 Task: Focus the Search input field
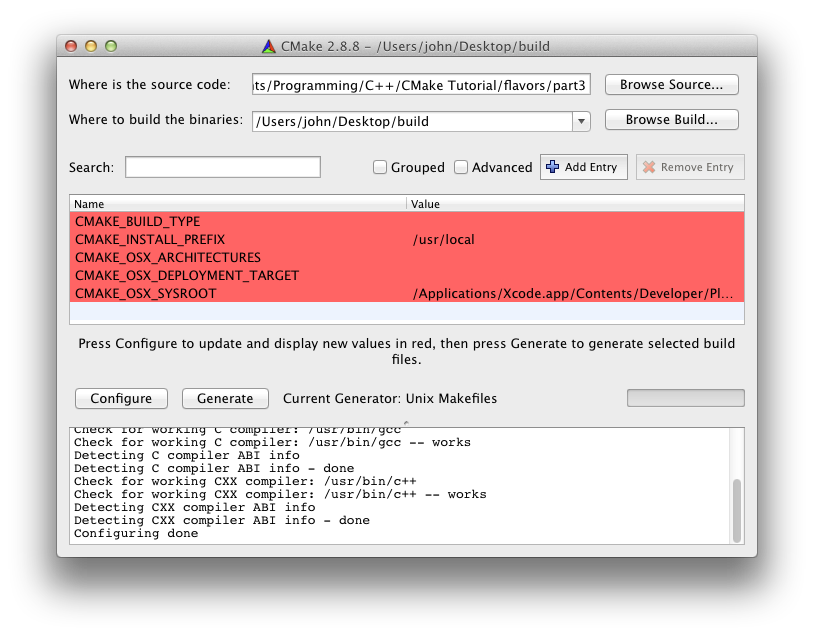(223, 167)
